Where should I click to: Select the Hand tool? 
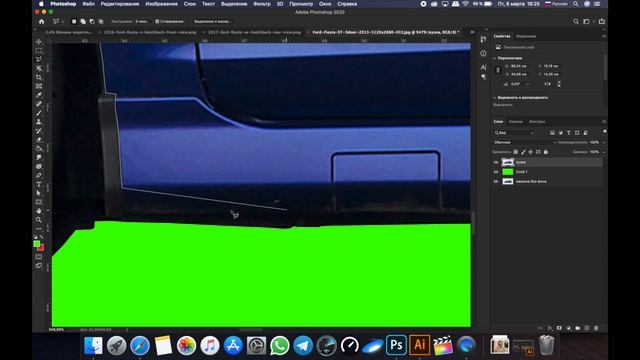[39, 211]
